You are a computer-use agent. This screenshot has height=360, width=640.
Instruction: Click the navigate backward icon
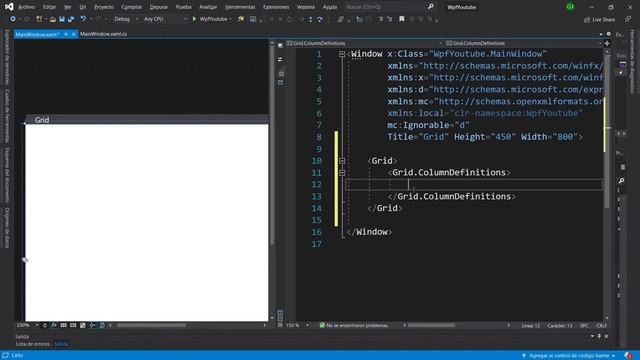point(13,19)
